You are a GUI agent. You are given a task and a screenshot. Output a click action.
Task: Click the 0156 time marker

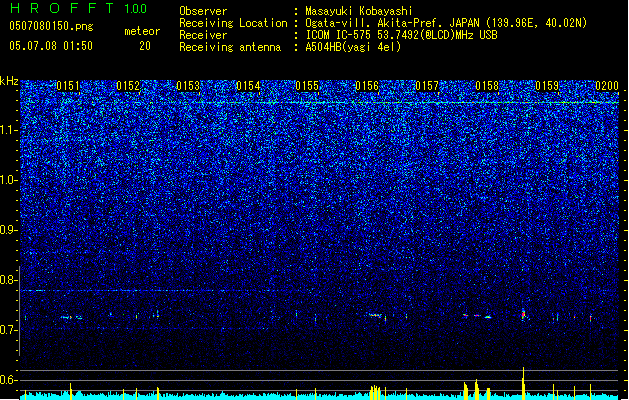[367, 86]
